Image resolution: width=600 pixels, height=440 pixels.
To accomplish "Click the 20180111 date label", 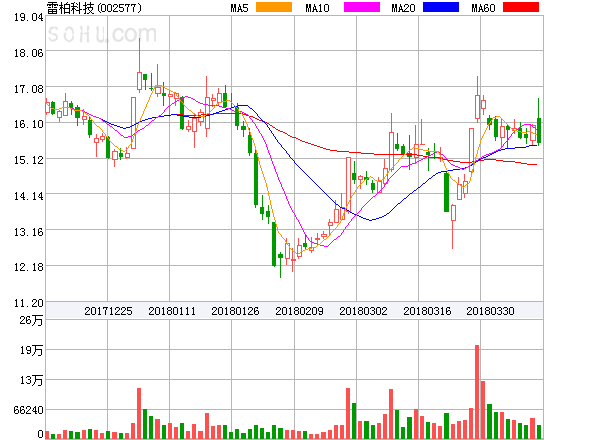I will 172,311.
